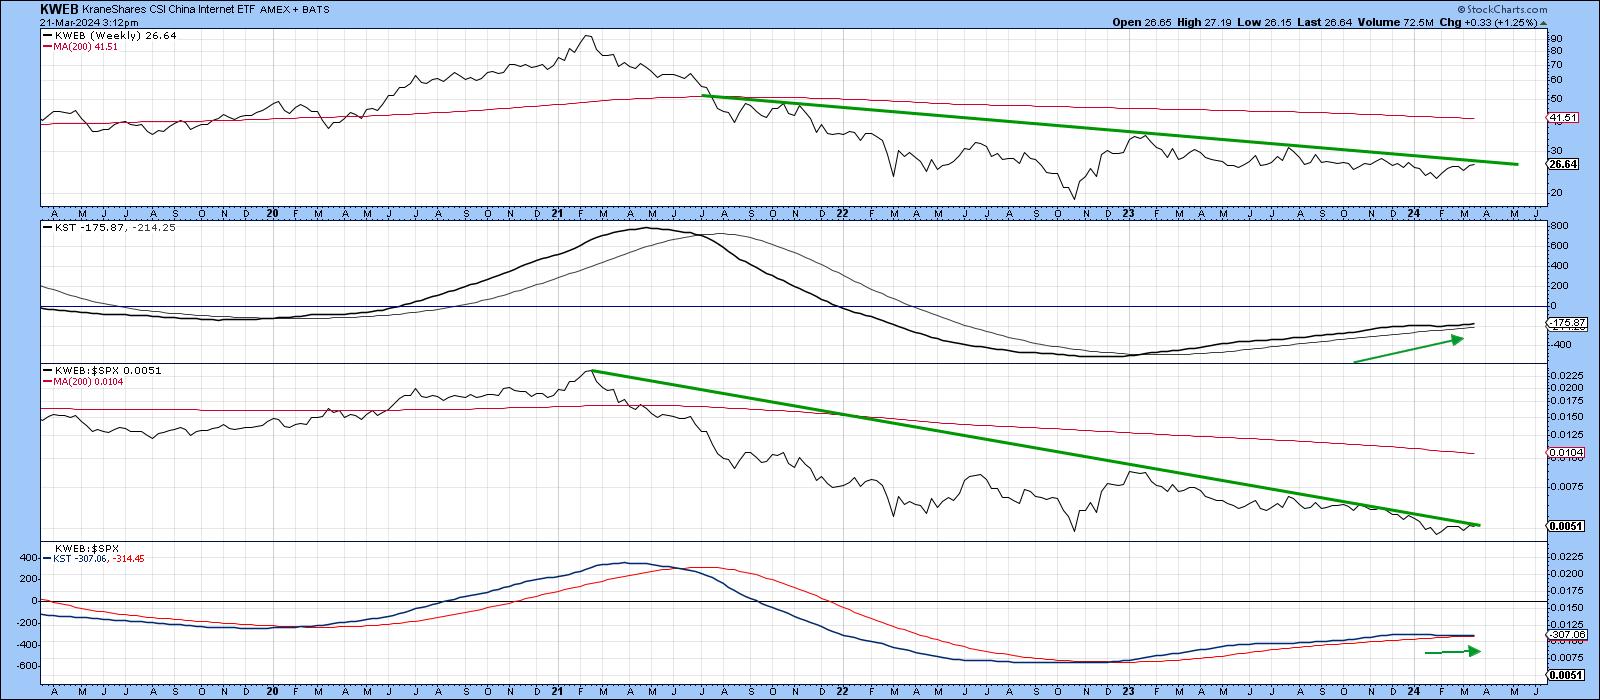Click the 90 tick on the top price axis
Screen dimensions: 1600x700
(1555, 39)
